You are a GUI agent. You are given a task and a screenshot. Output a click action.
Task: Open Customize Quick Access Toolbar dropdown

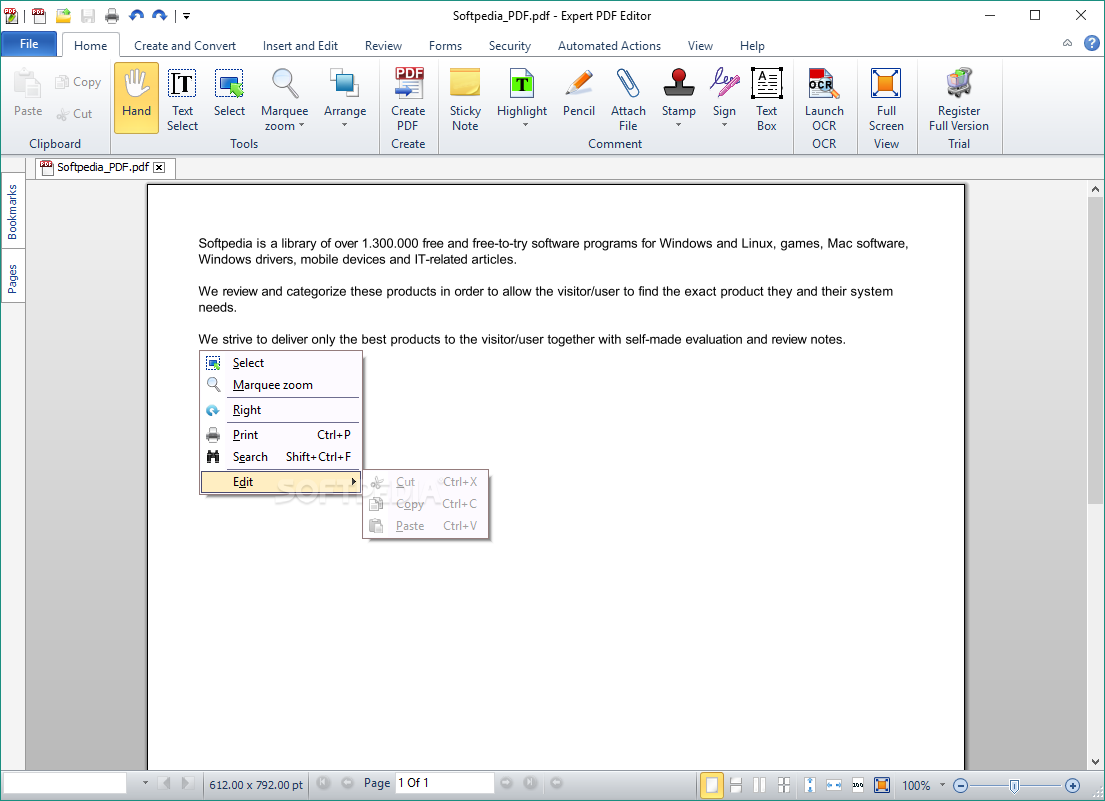tap(187, 15)
